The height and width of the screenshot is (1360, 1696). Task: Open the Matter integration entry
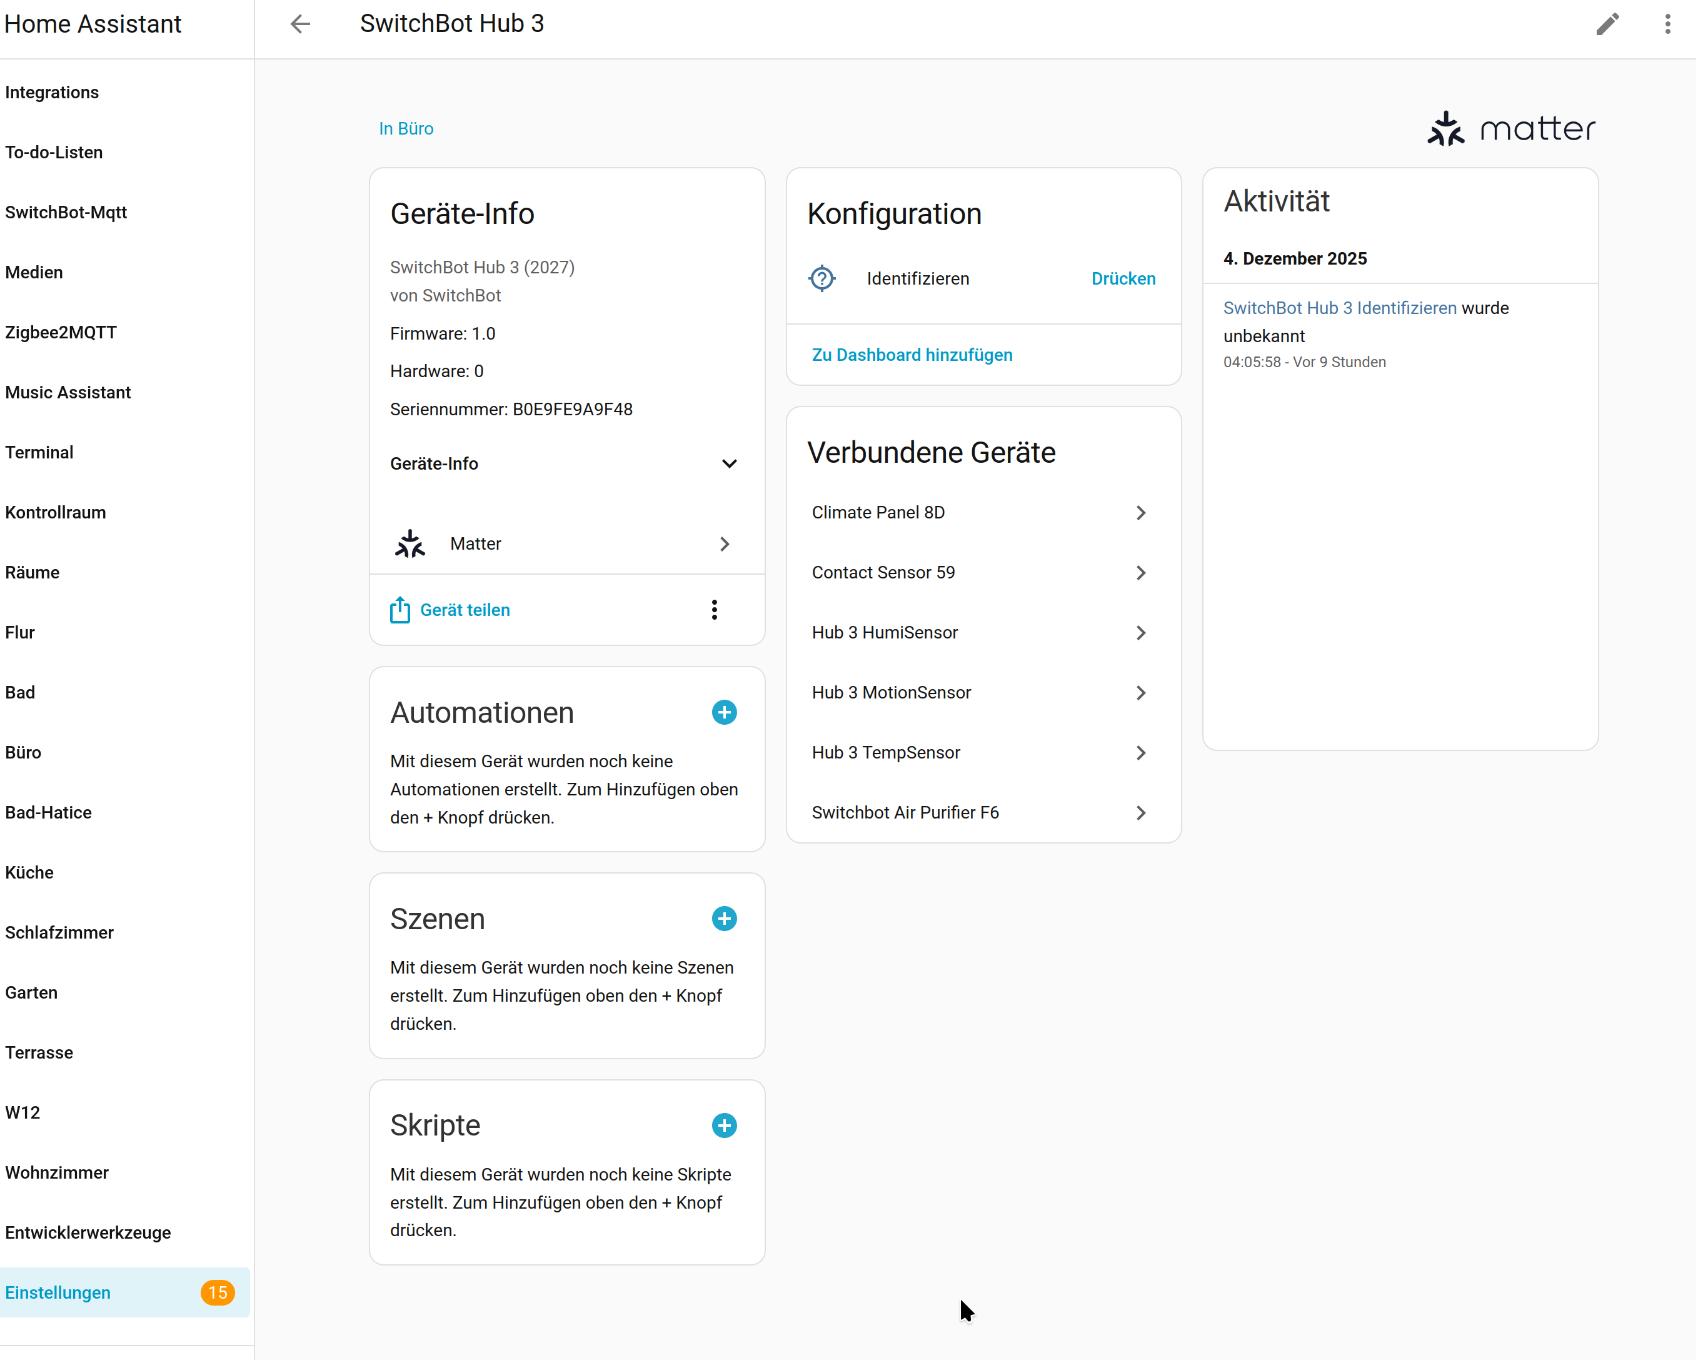(566, 544)
